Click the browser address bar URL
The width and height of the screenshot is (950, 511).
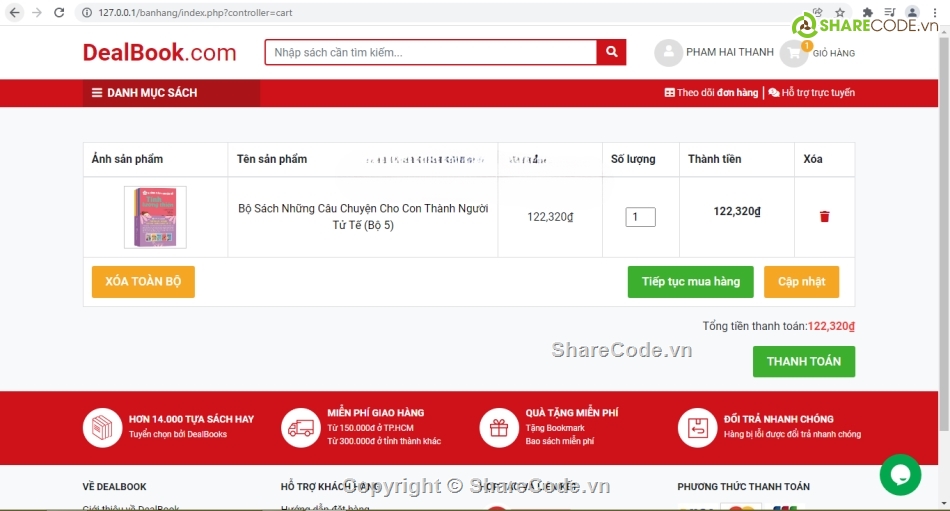coord(195,13)
